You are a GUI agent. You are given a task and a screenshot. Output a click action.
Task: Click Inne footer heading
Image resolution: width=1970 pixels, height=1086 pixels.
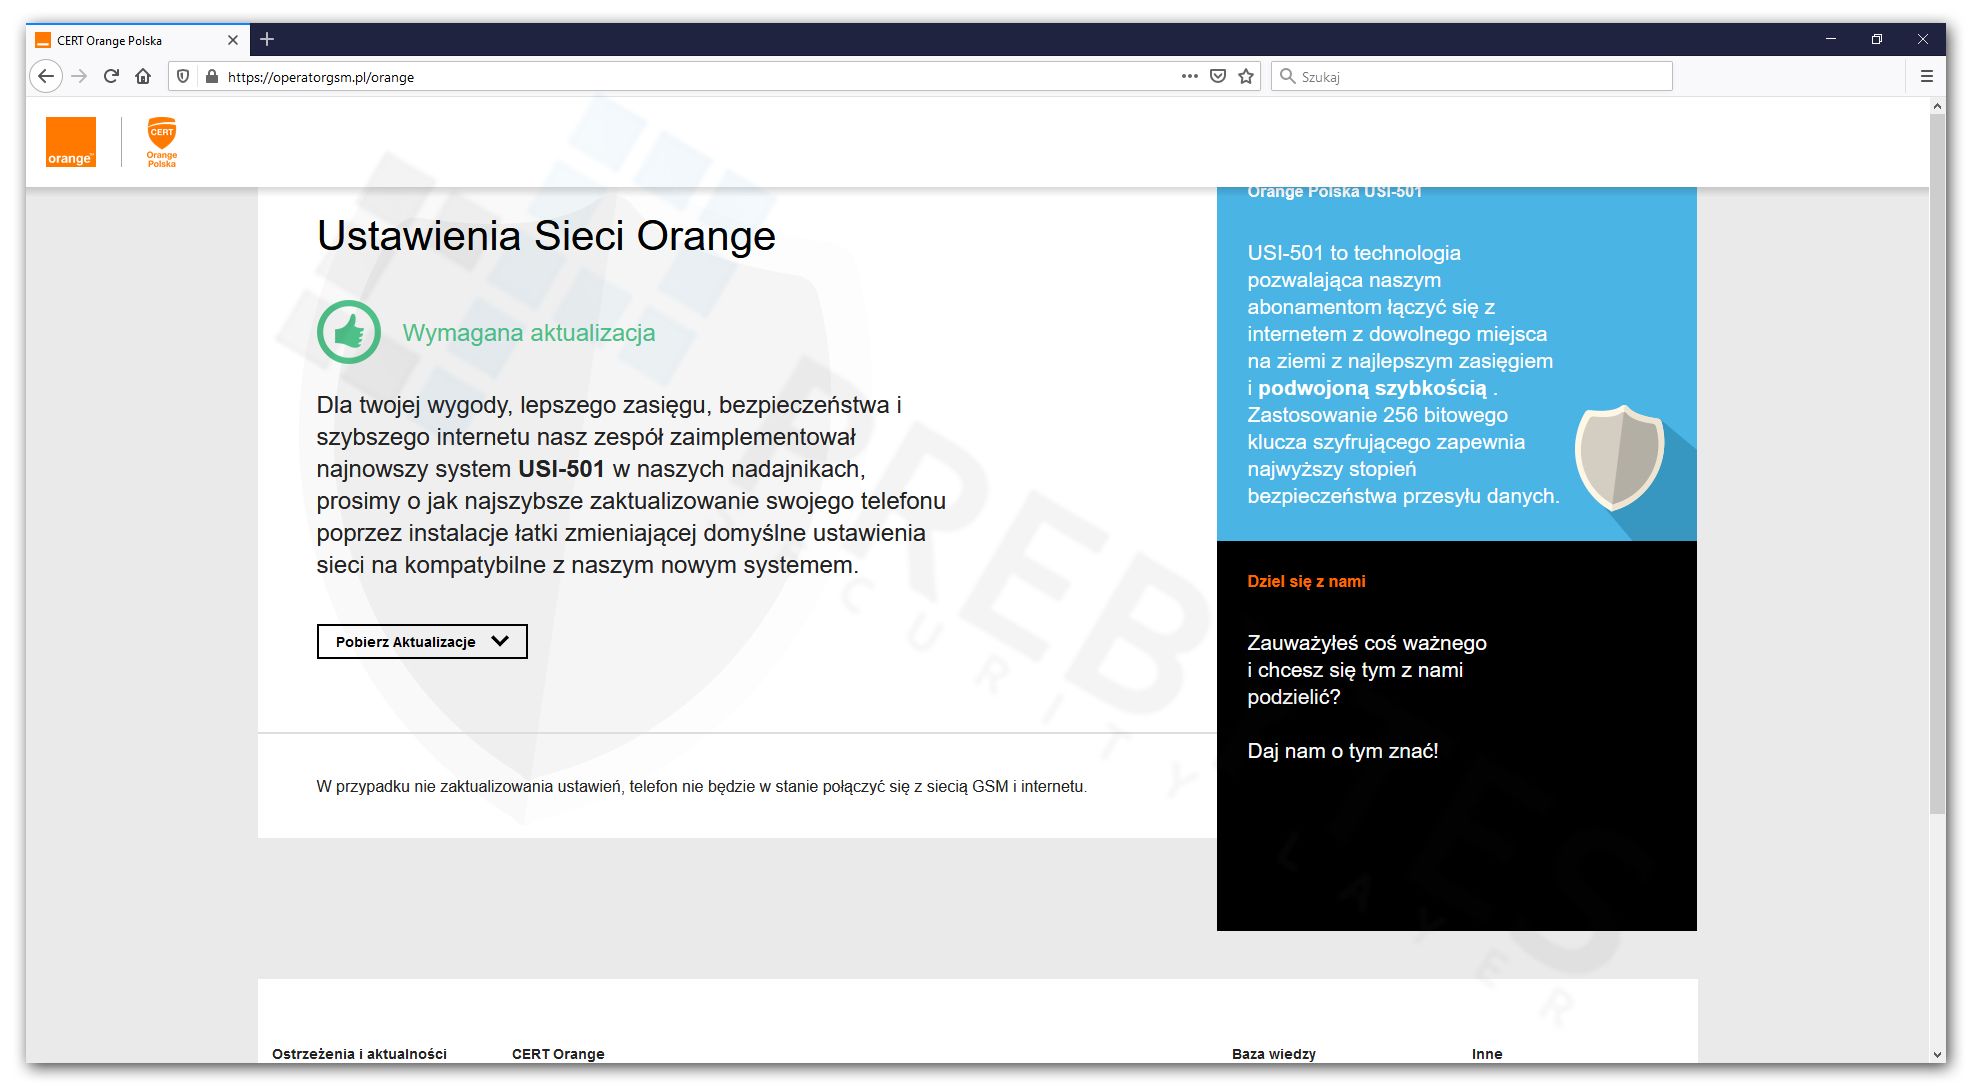(x=1487, y=1054)
